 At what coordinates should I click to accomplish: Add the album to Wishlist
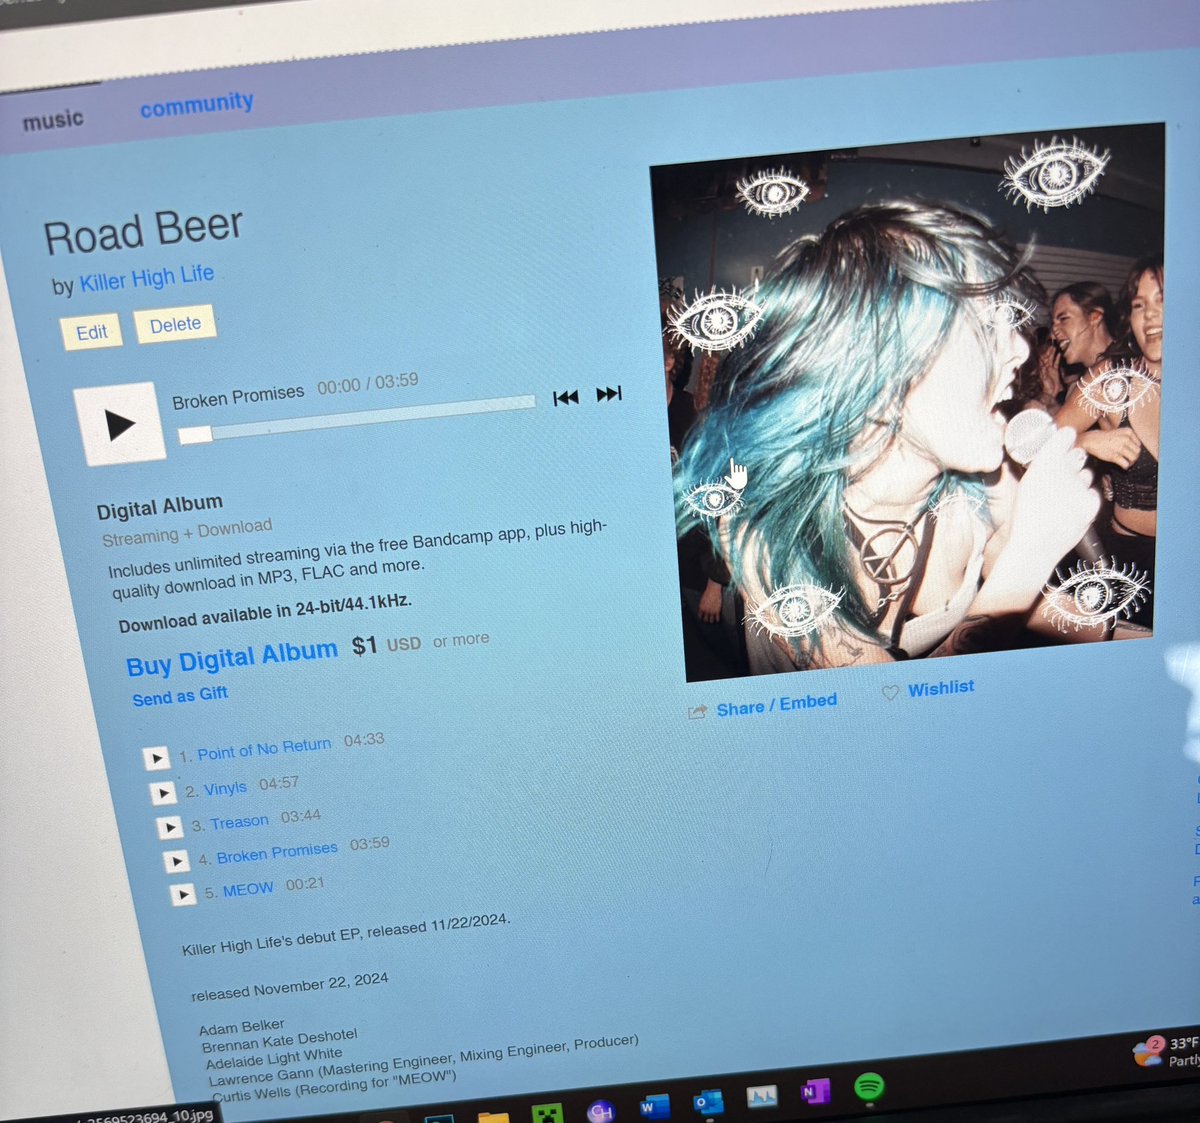click(940, 689)
